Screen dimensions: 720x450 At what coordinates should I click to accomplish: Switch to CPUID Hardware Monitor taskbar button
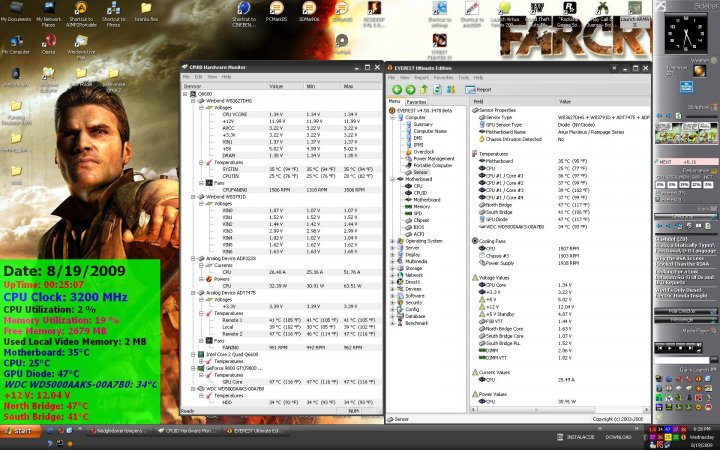pyautogui.click(x=188, y=431)
